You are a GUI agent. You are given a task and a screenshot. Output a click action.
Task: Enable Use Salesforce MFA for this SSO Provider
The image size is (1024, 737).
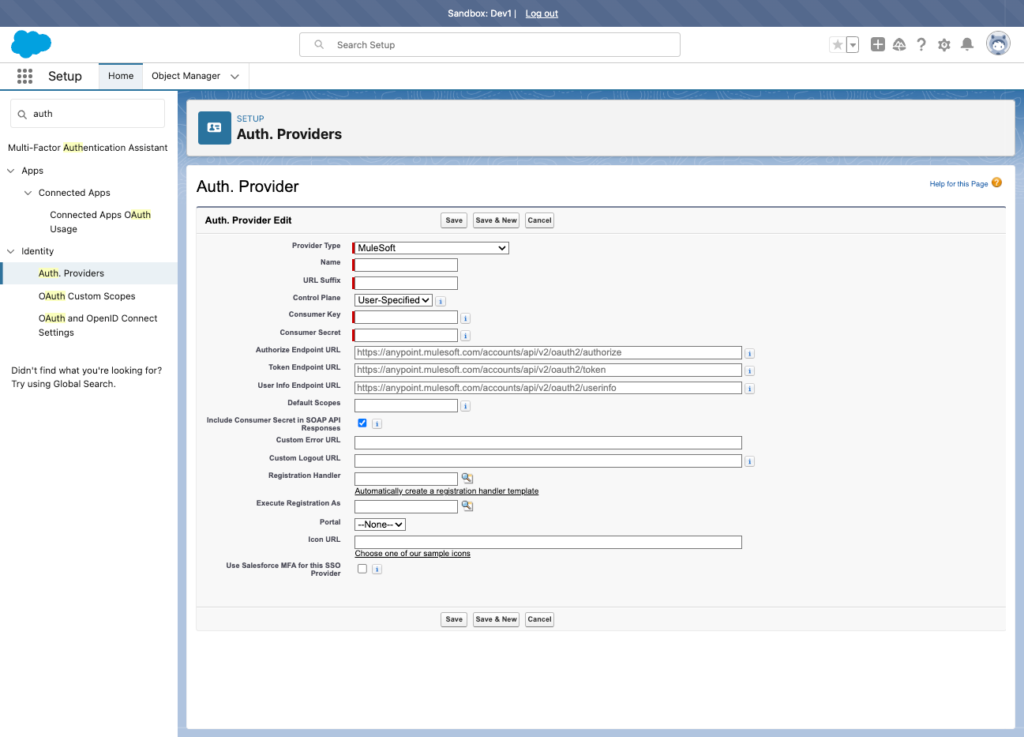tap(362, 569)
